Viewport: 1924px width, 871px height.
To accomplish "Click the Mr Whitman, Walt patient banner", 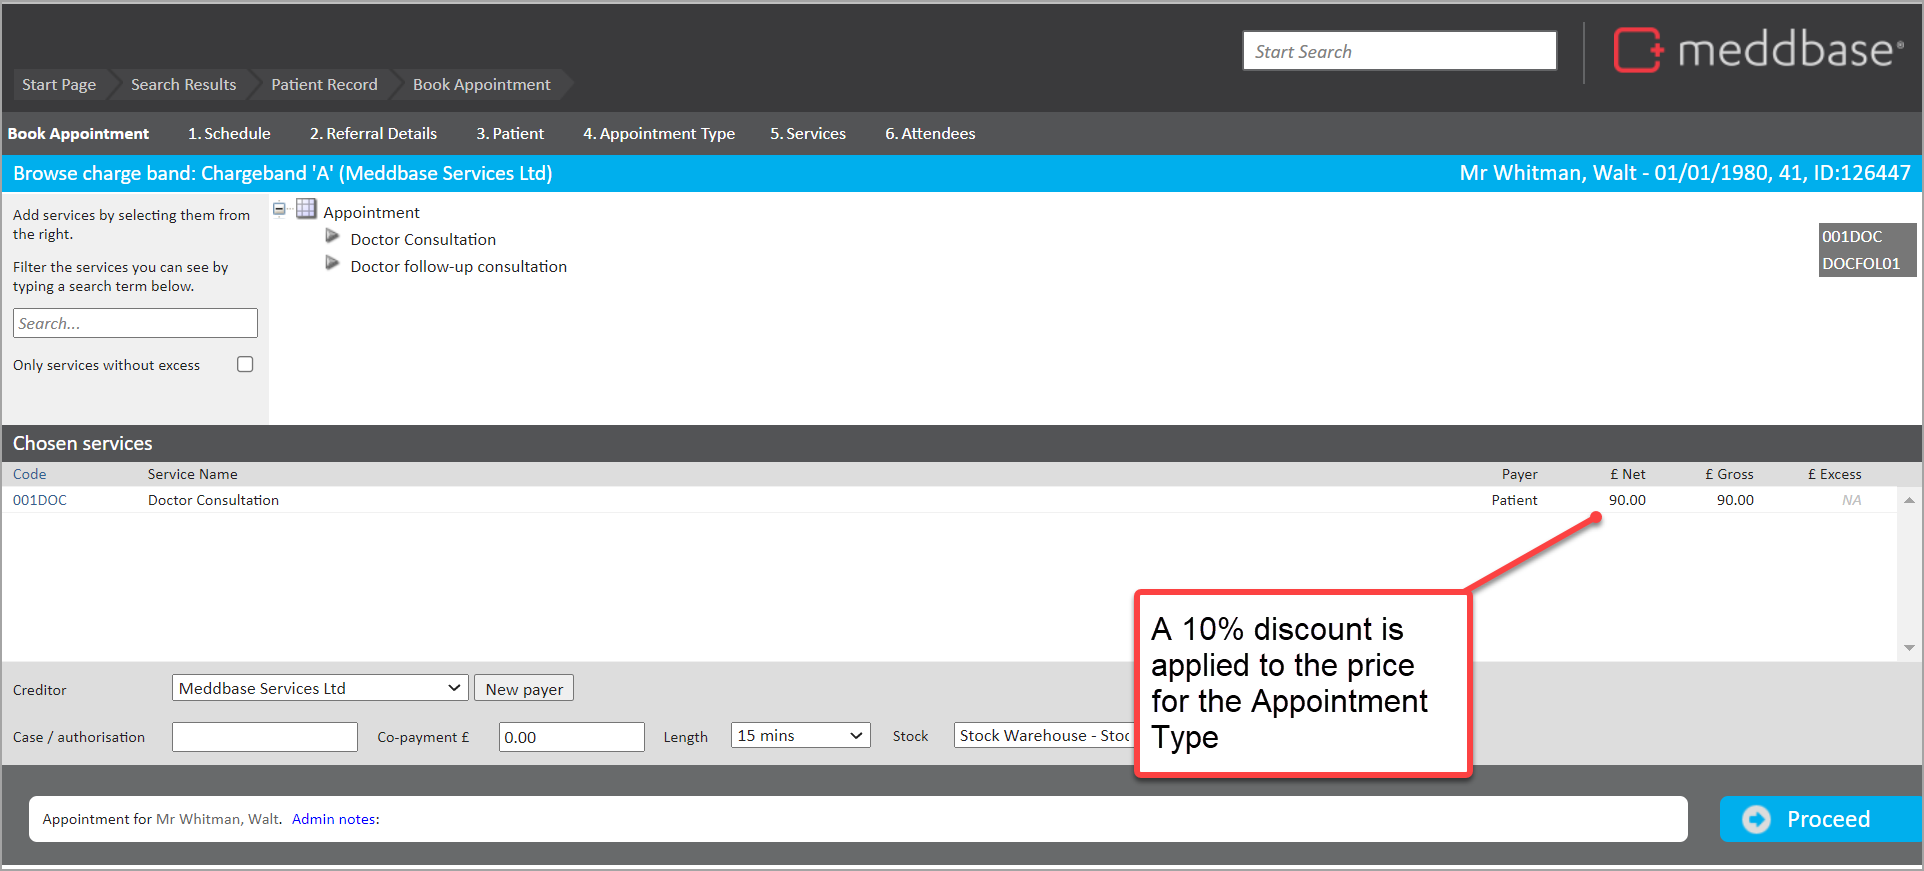I will [1685, 173].
